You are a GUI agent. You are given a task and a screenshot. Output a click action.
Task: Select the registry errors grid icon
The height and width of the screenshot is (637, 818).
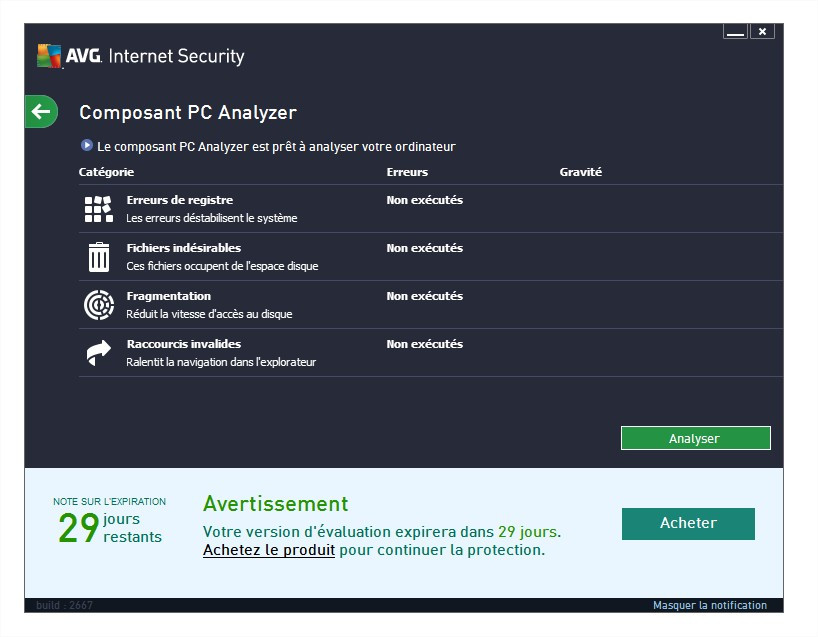tap(98, 208)
